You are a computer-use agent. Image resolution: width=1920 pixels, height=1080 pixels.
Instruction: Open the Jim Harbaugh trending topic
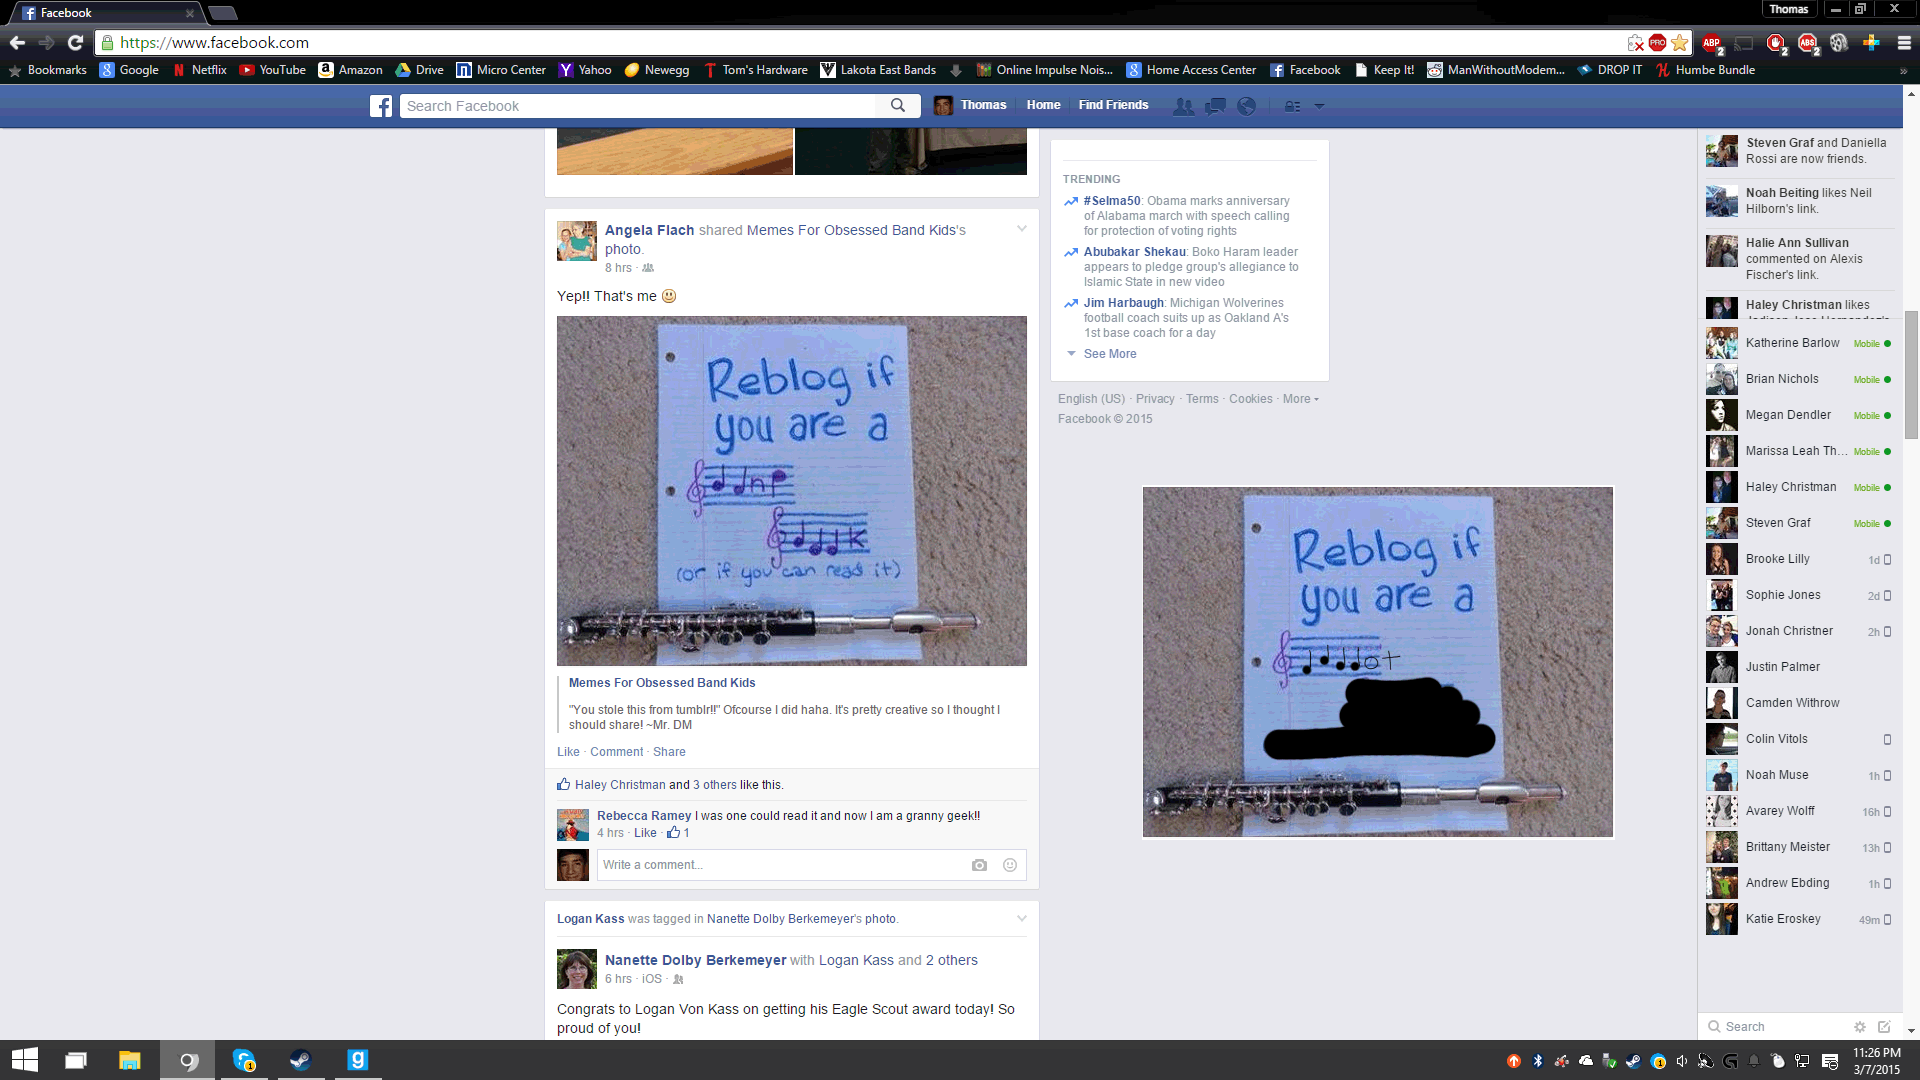[x=1123, y=303]
